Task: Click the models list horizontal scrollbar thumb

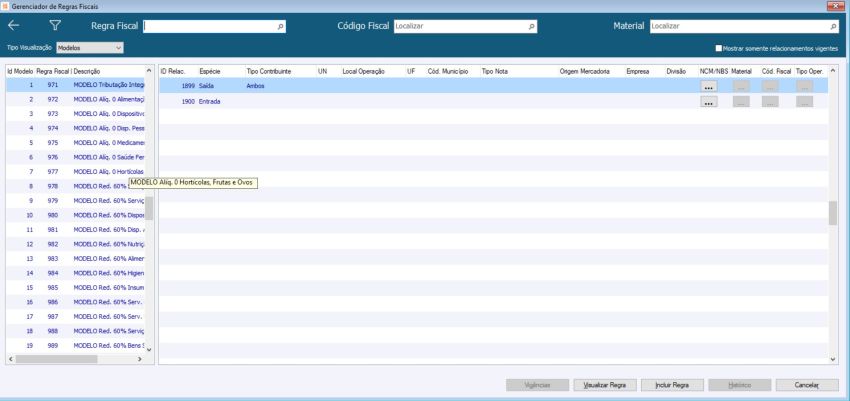Action: [56, 359]
